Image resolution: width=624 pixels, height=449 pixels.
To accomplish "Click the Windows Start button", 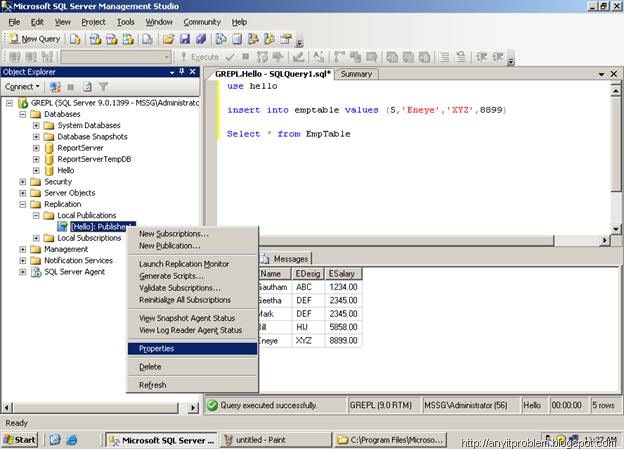I will 20,440.
